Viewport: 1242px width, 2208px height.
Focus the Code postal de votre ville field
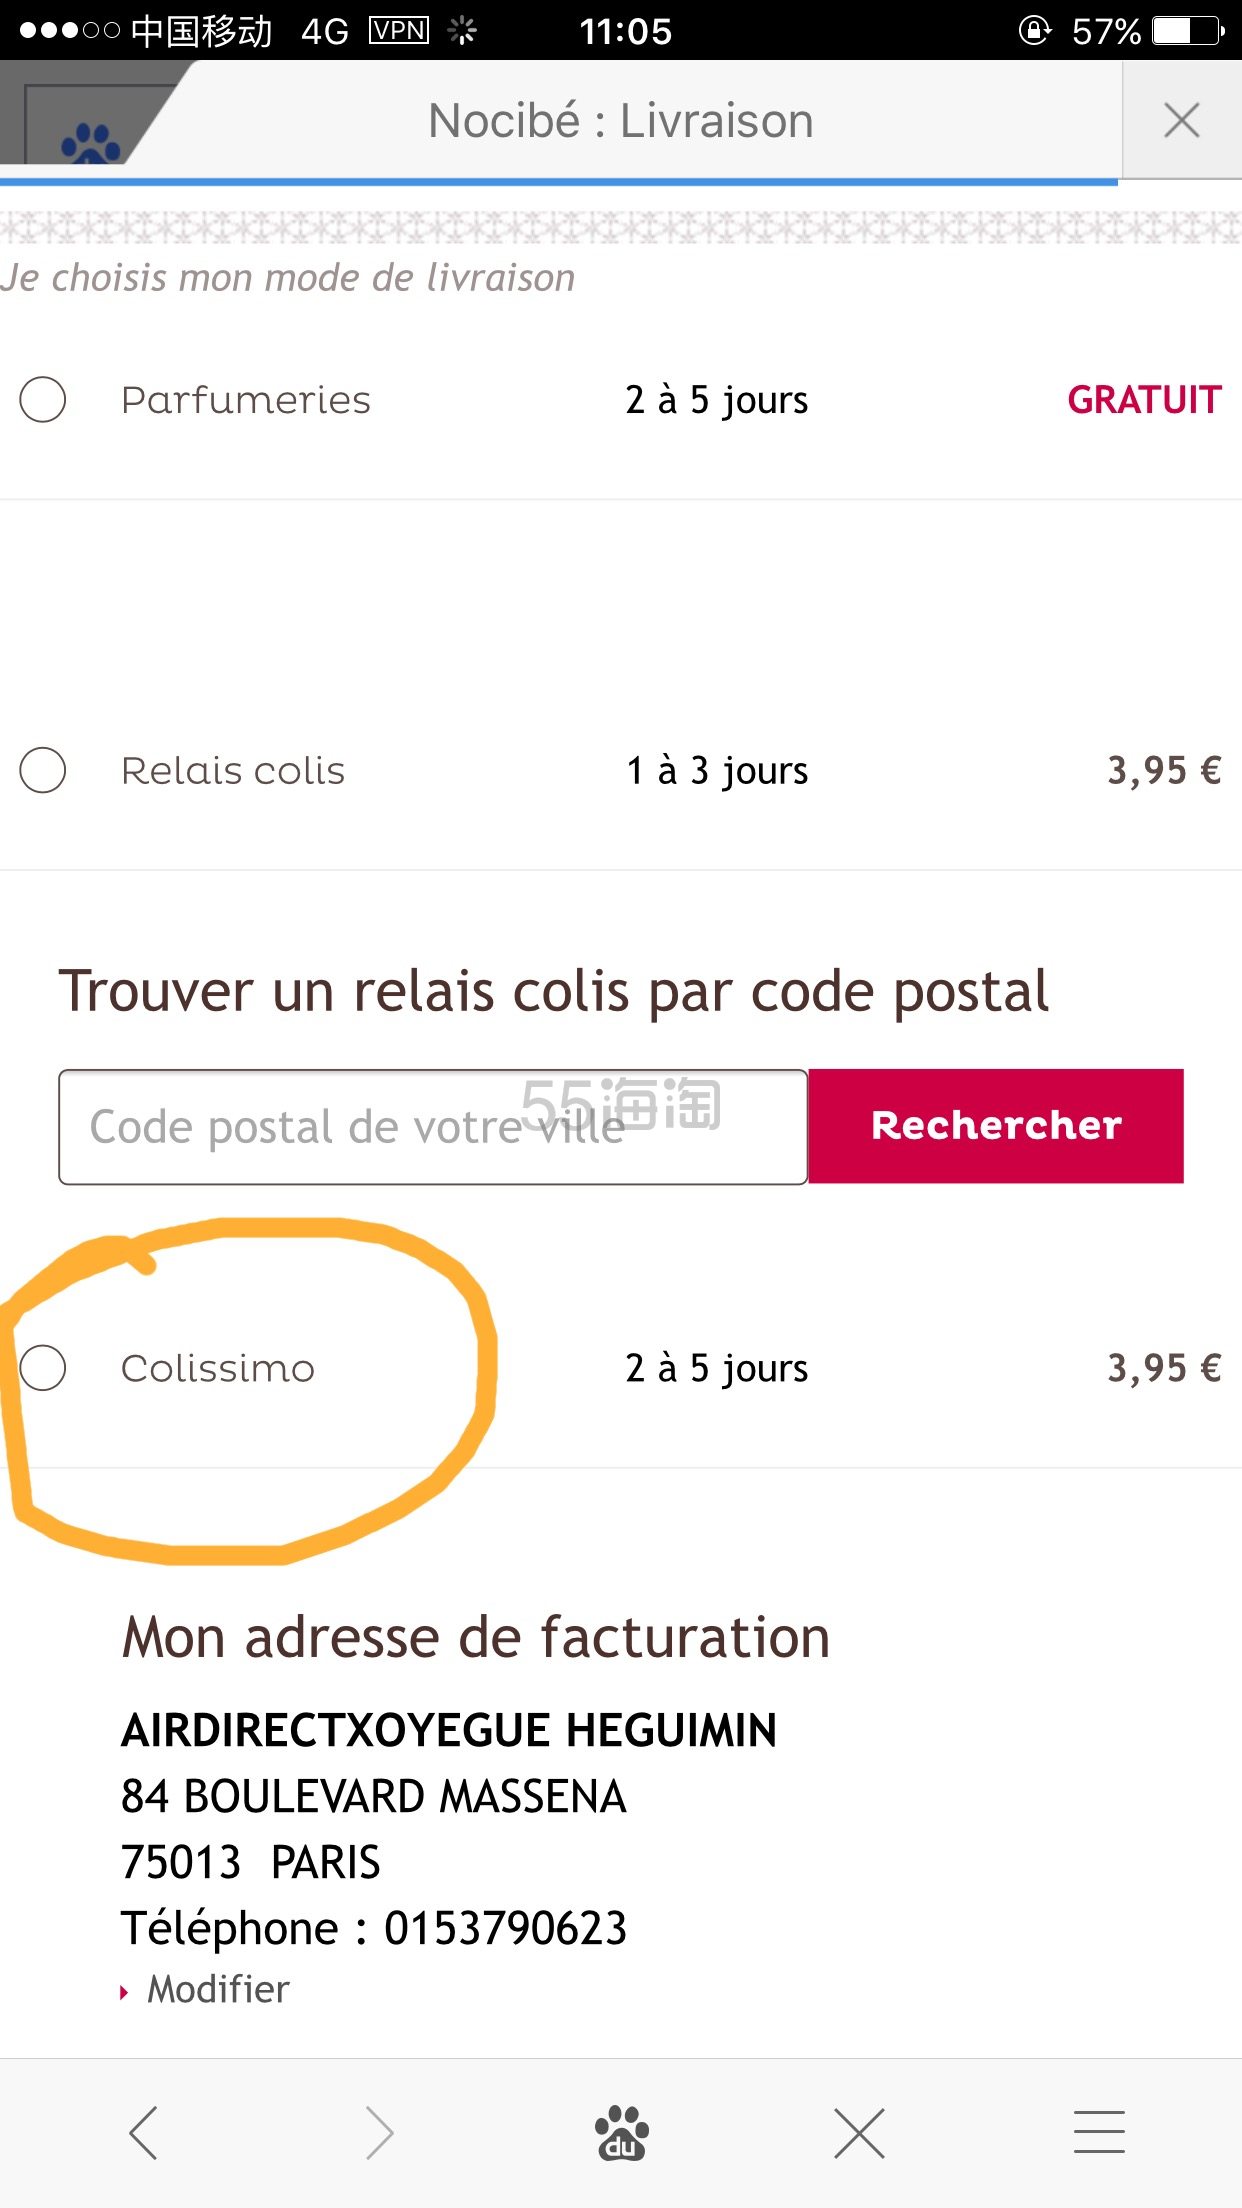coord(433,1127)
